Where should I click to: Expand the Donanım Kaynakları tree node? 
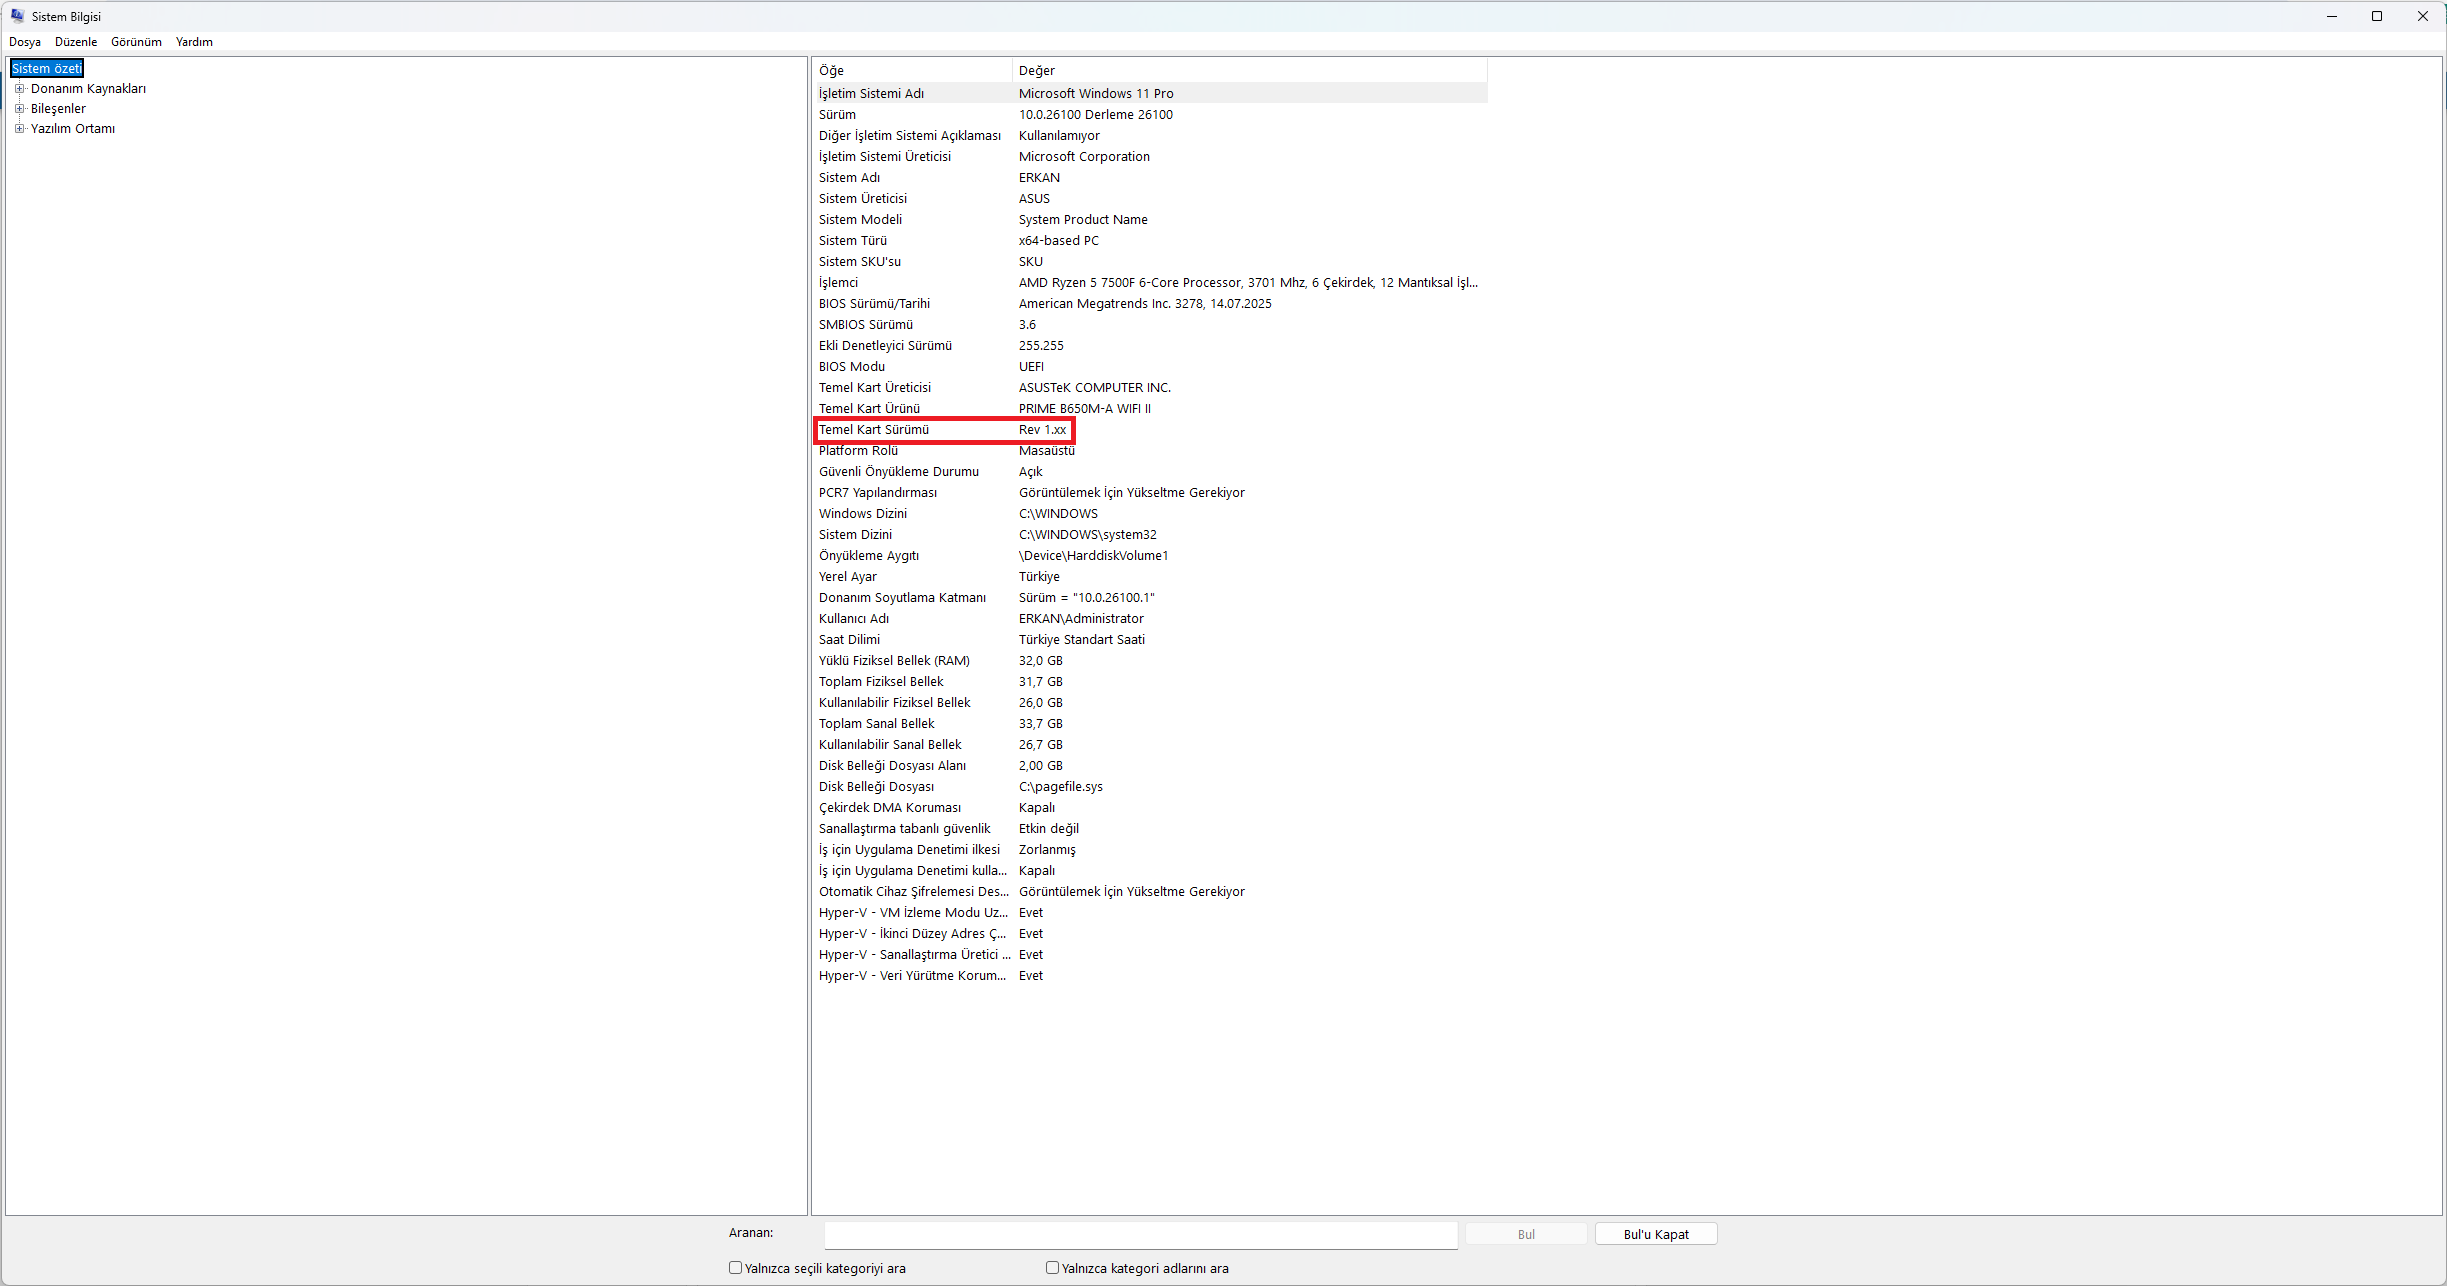[x=19, y=89]
